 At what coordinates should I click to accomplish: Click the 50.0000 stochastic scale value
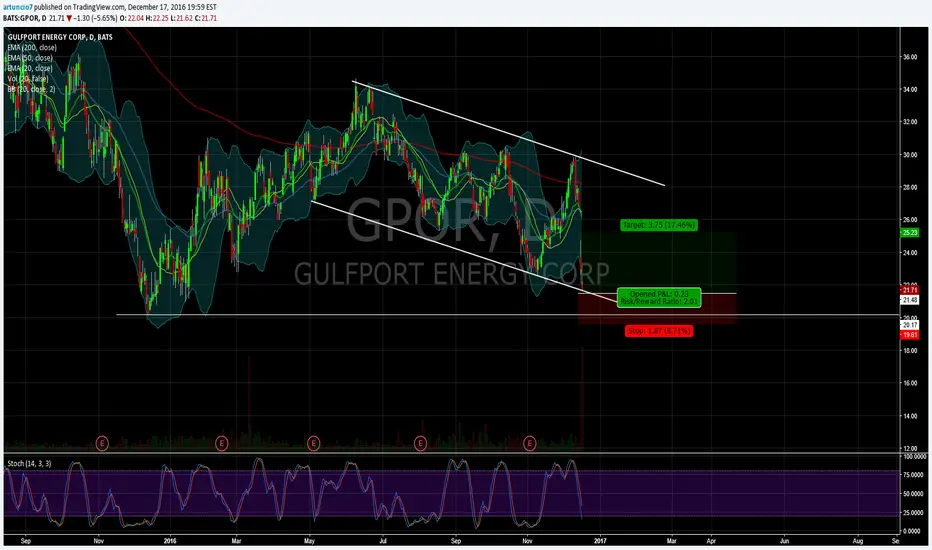tap(915, 494)
